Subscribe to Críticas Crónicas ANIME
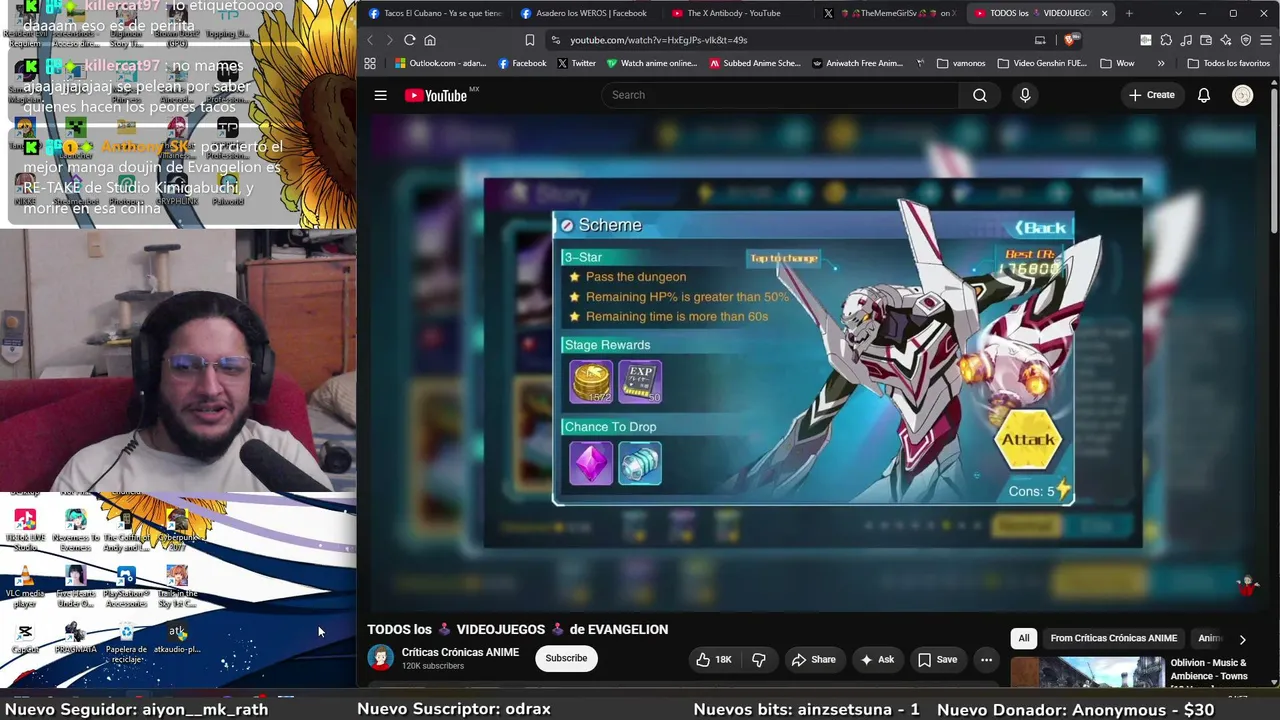 [x=566, y=658]
